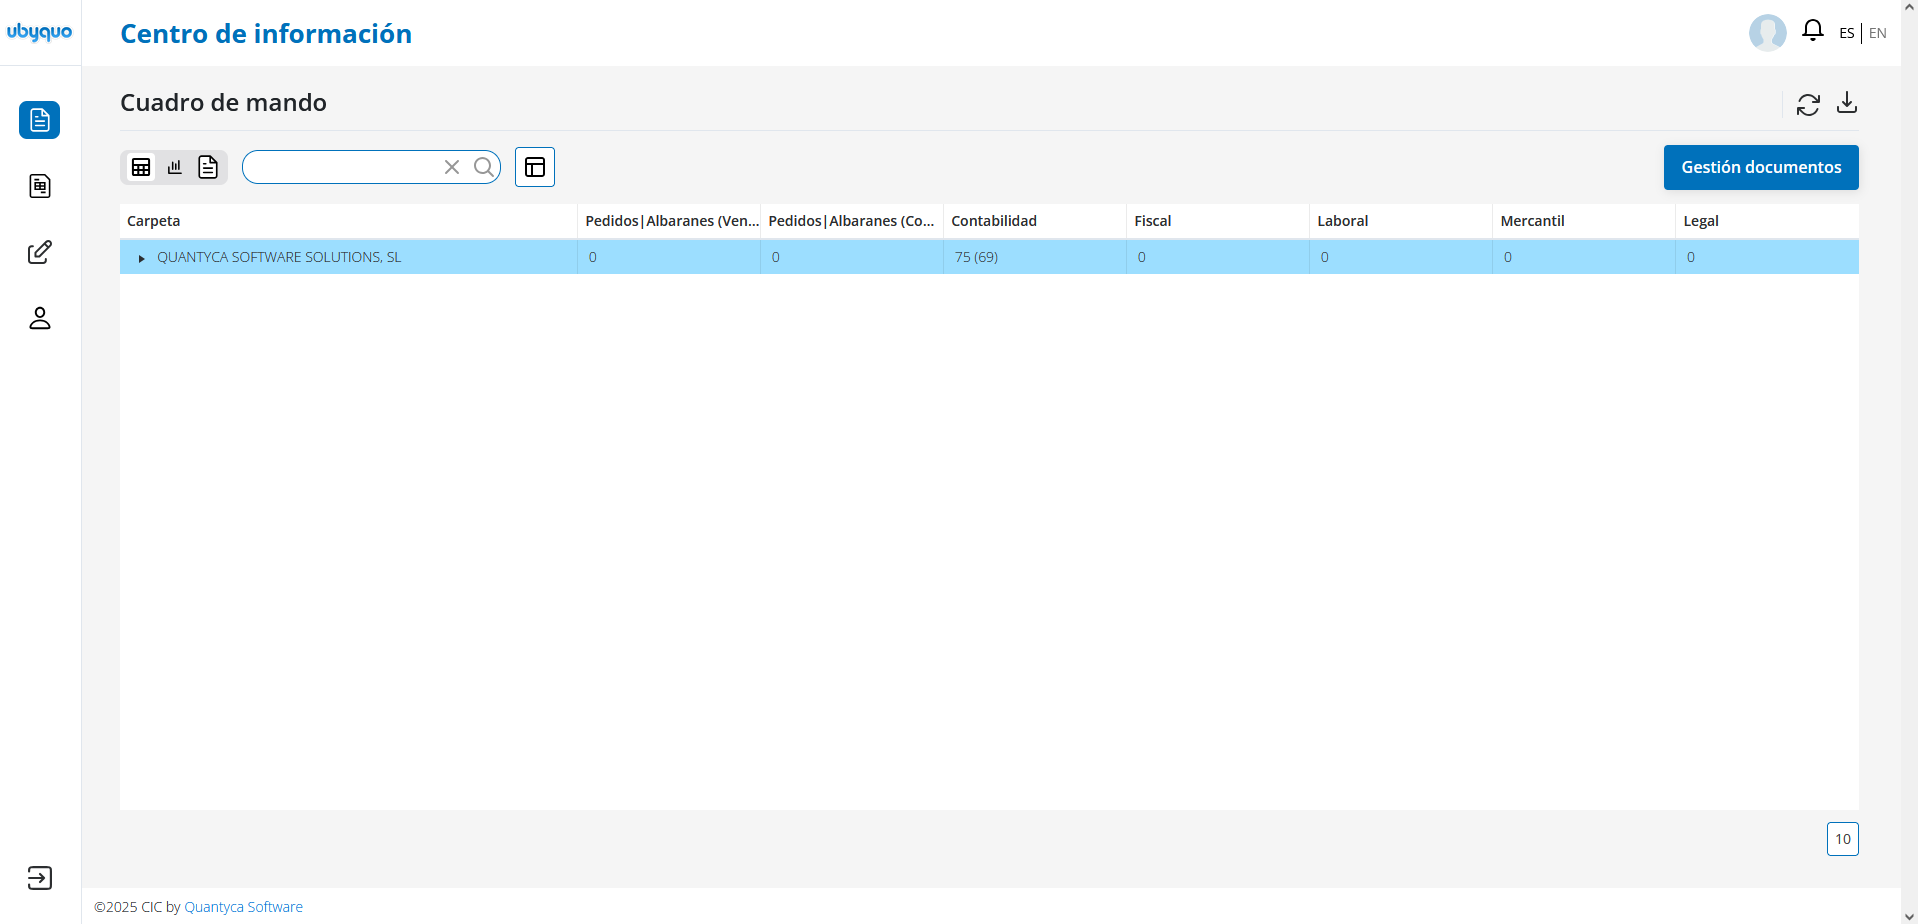This screenshot has height=924, width=1918.
Task: Click the refresh icon
Action: tap(1808, 104)
